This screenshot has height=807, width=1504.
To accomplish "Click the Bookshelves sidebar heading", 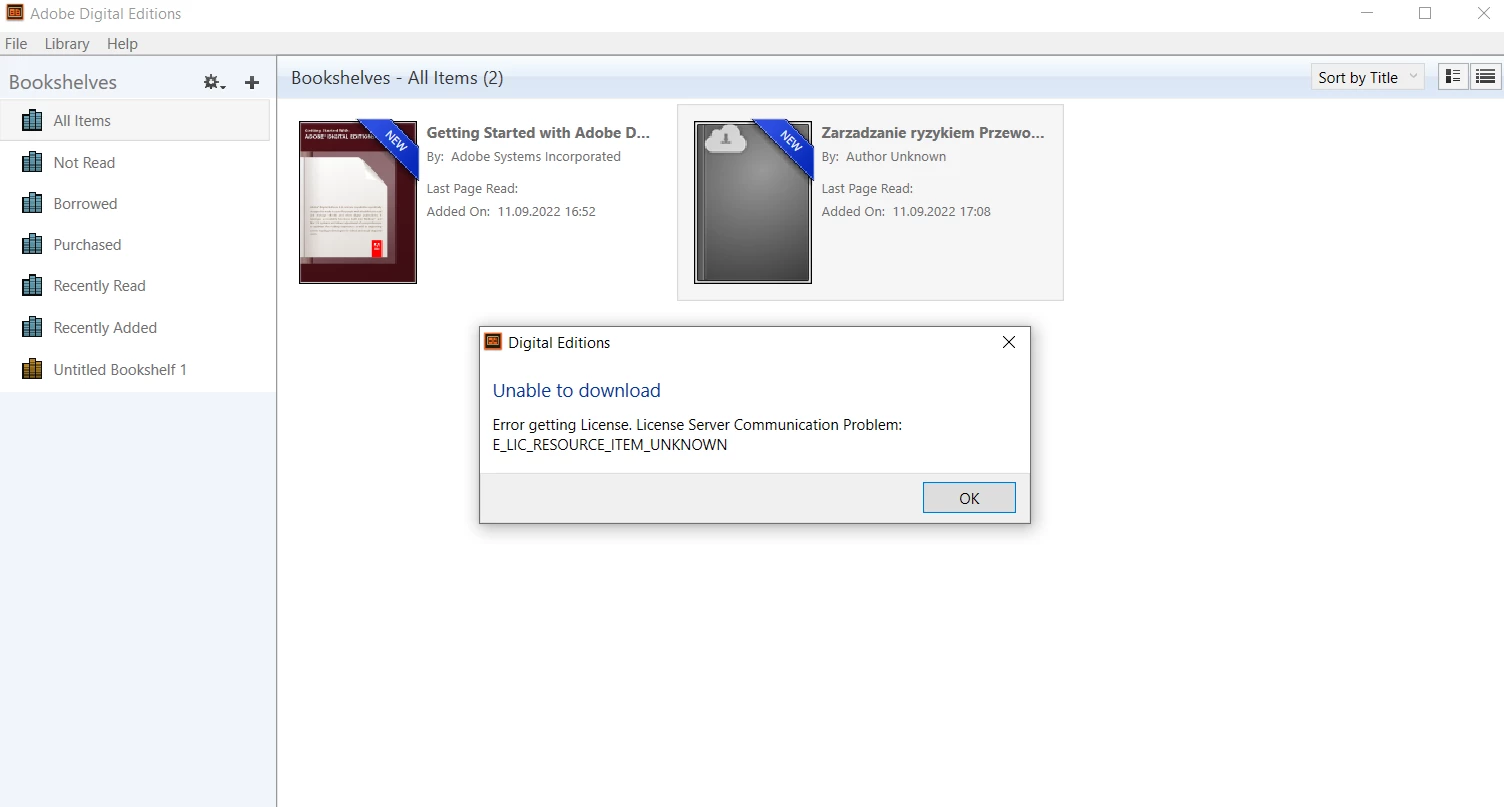I will pyautogui.click(x=63, y=82).
